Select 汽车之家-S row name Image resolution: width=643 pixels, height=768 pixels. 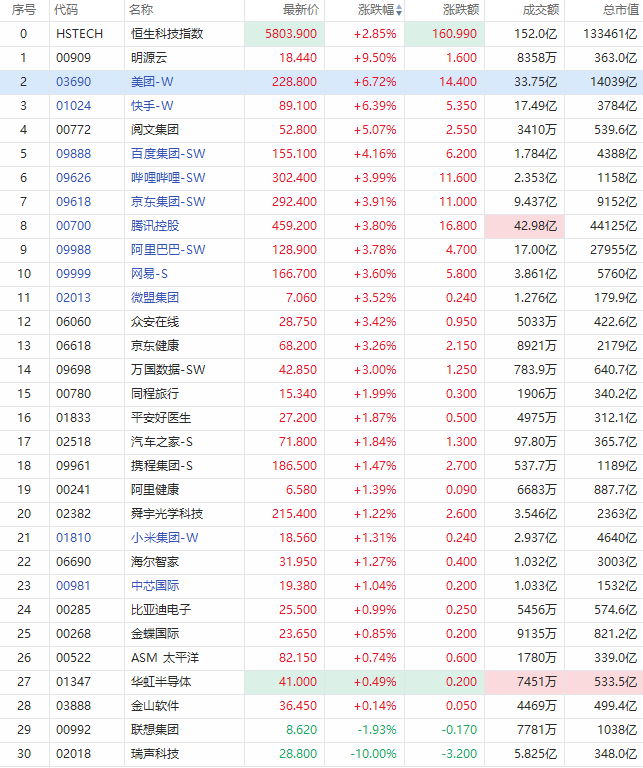tap(162, 442)
